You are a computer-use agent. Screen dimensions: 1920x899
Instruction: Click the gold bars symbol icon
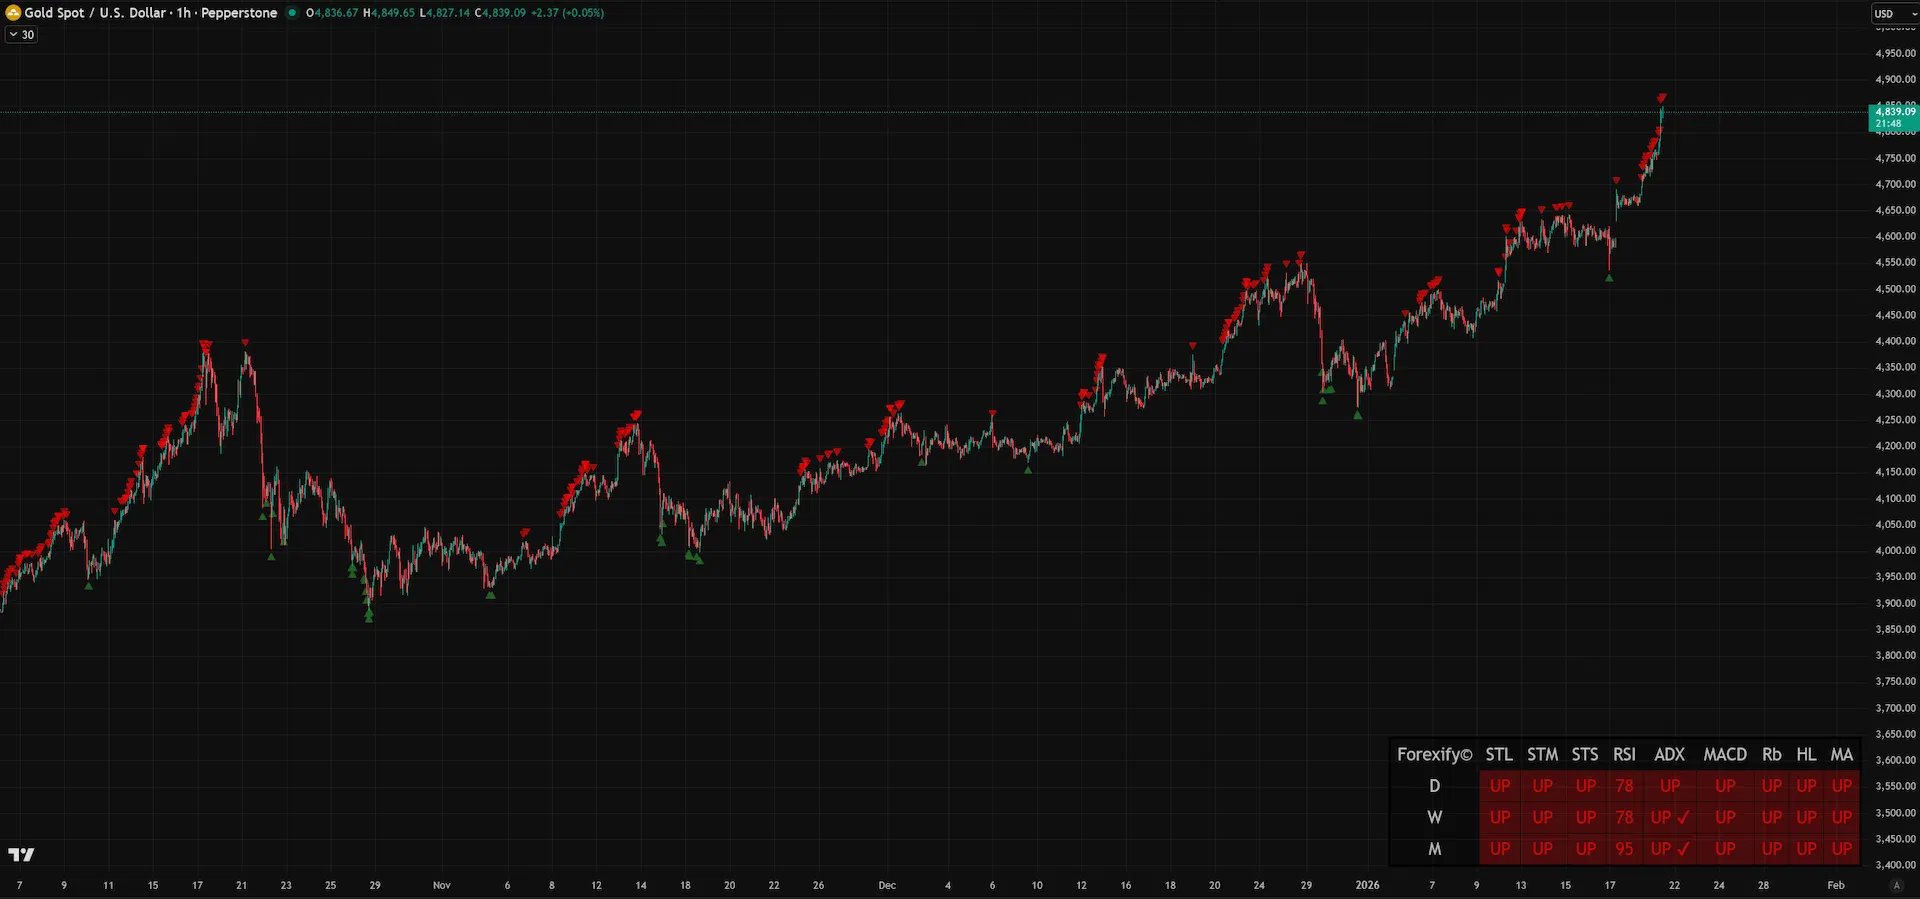click(13, 13)
